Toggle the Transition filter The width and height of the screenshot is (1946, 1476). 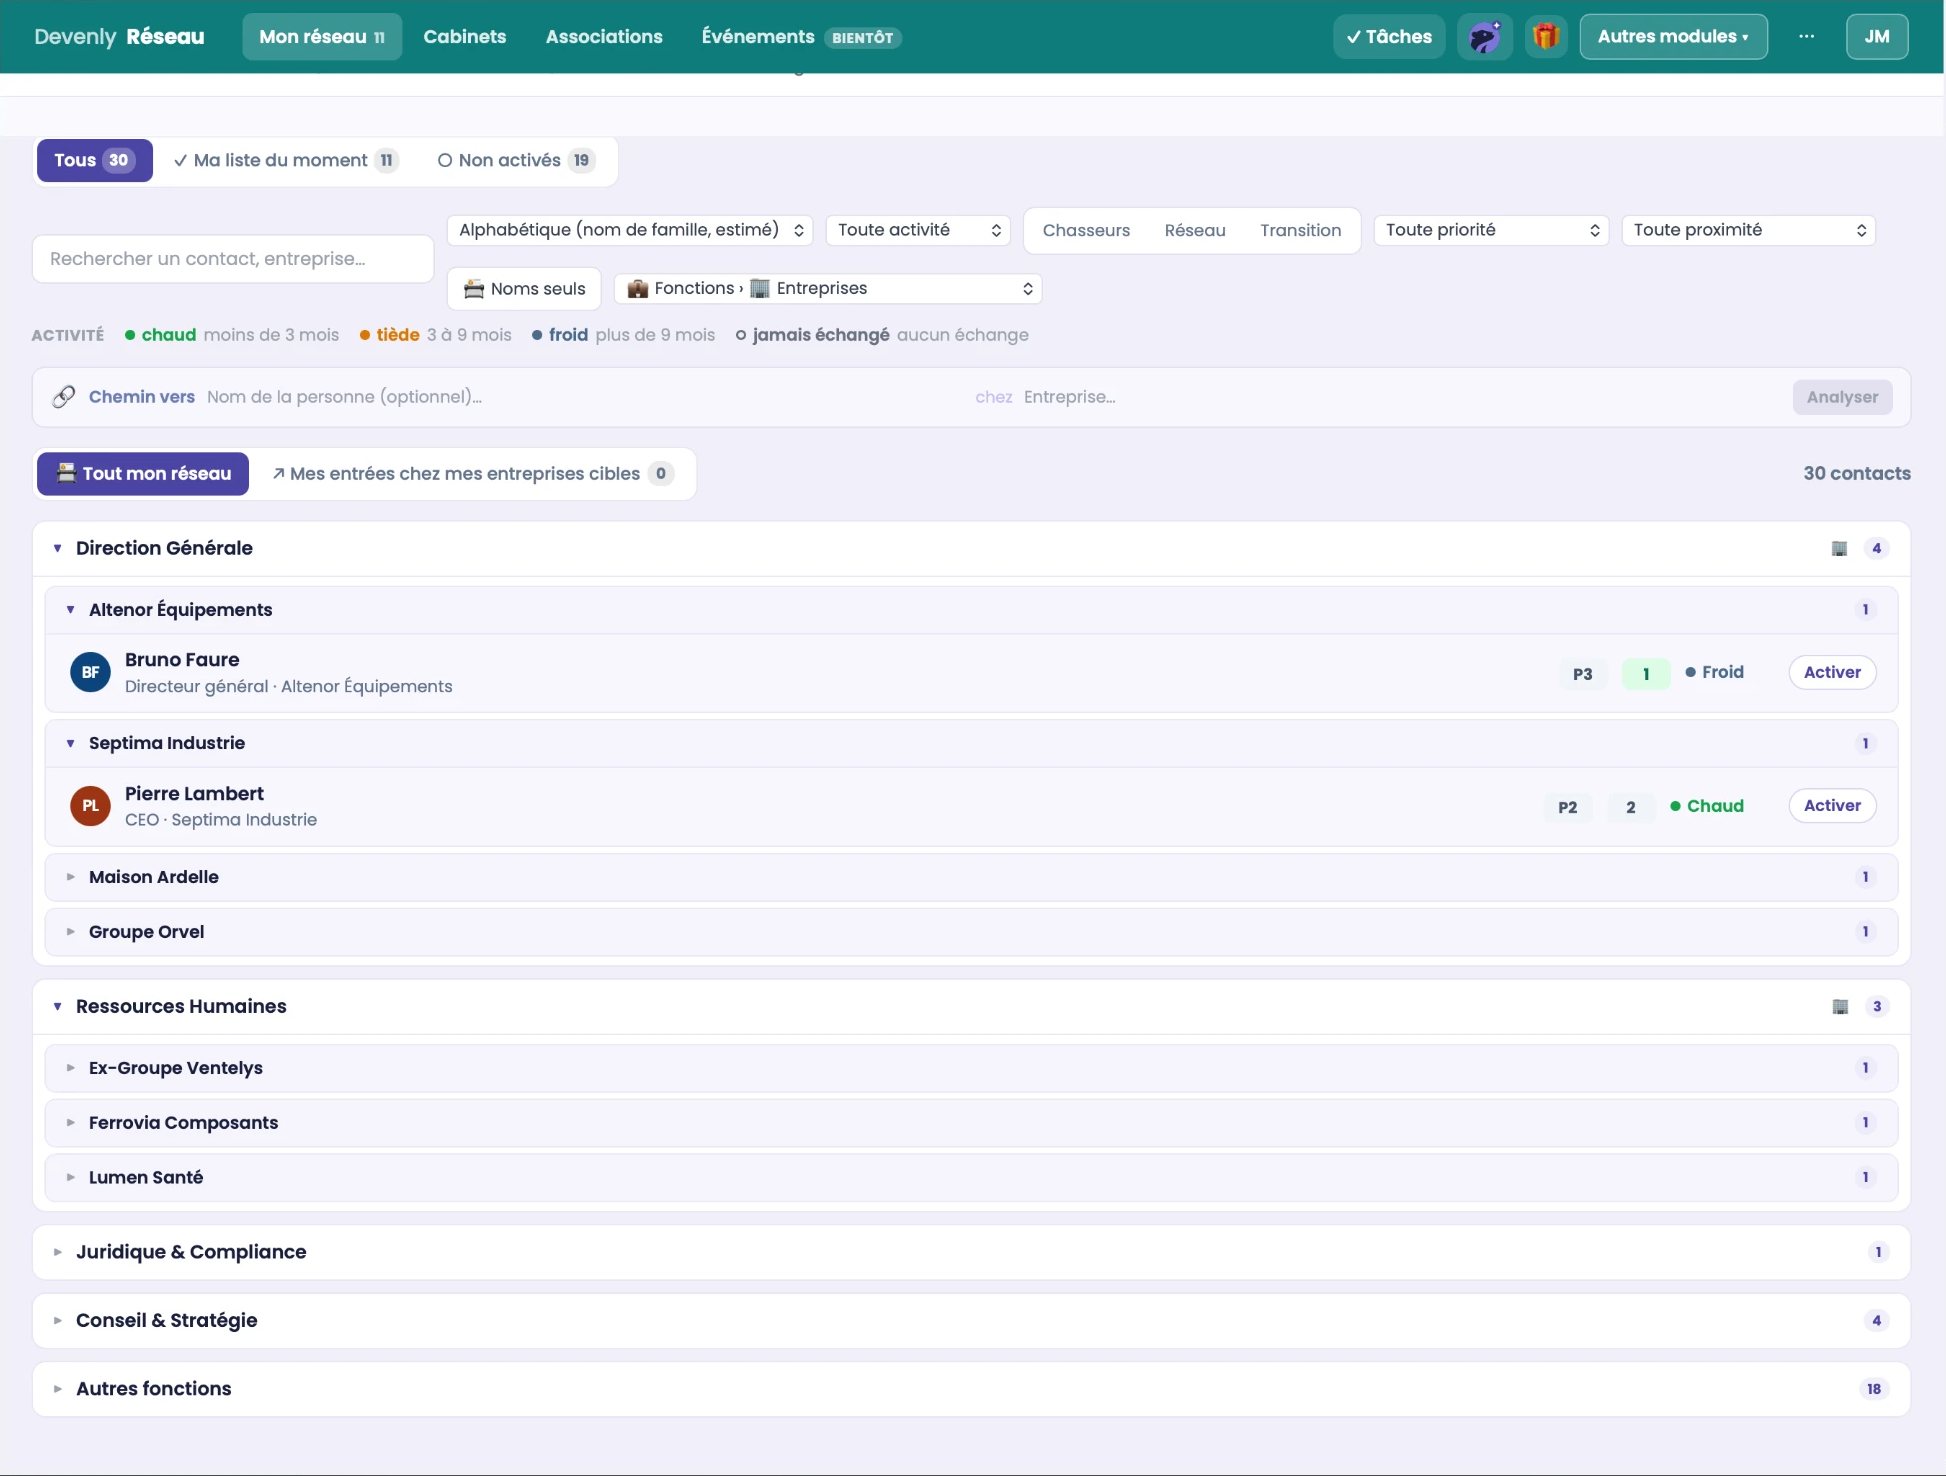[1300, 231]
